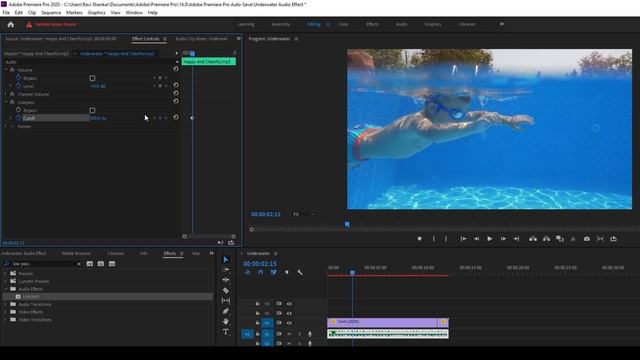Click the Lift button
This screenshot has width=640, height=360.
(x=533, y=239)
